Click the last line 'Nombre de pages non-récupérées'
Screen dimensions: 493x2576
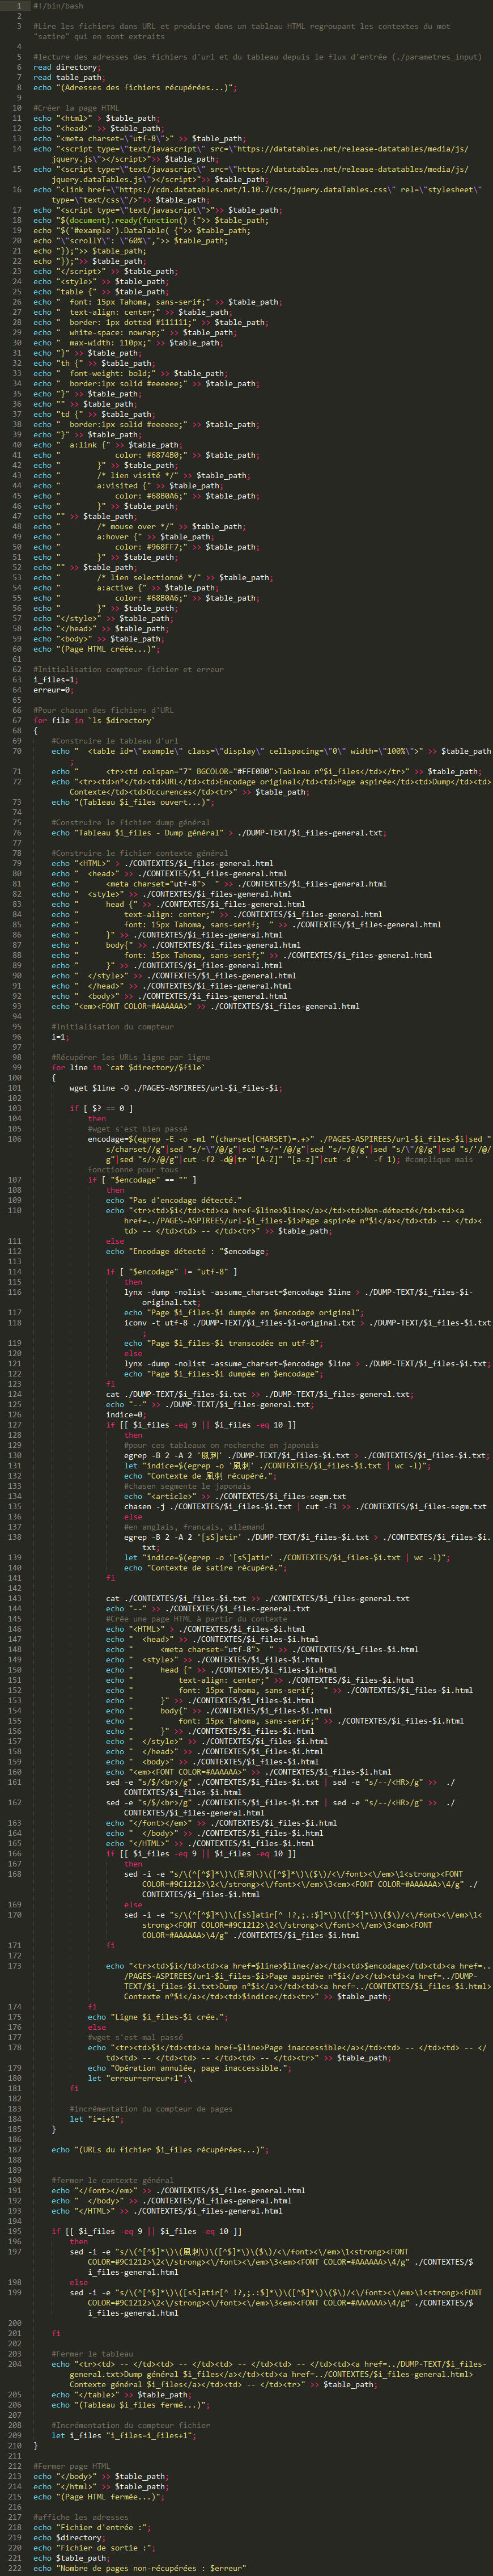click(x=140, y=2568)
